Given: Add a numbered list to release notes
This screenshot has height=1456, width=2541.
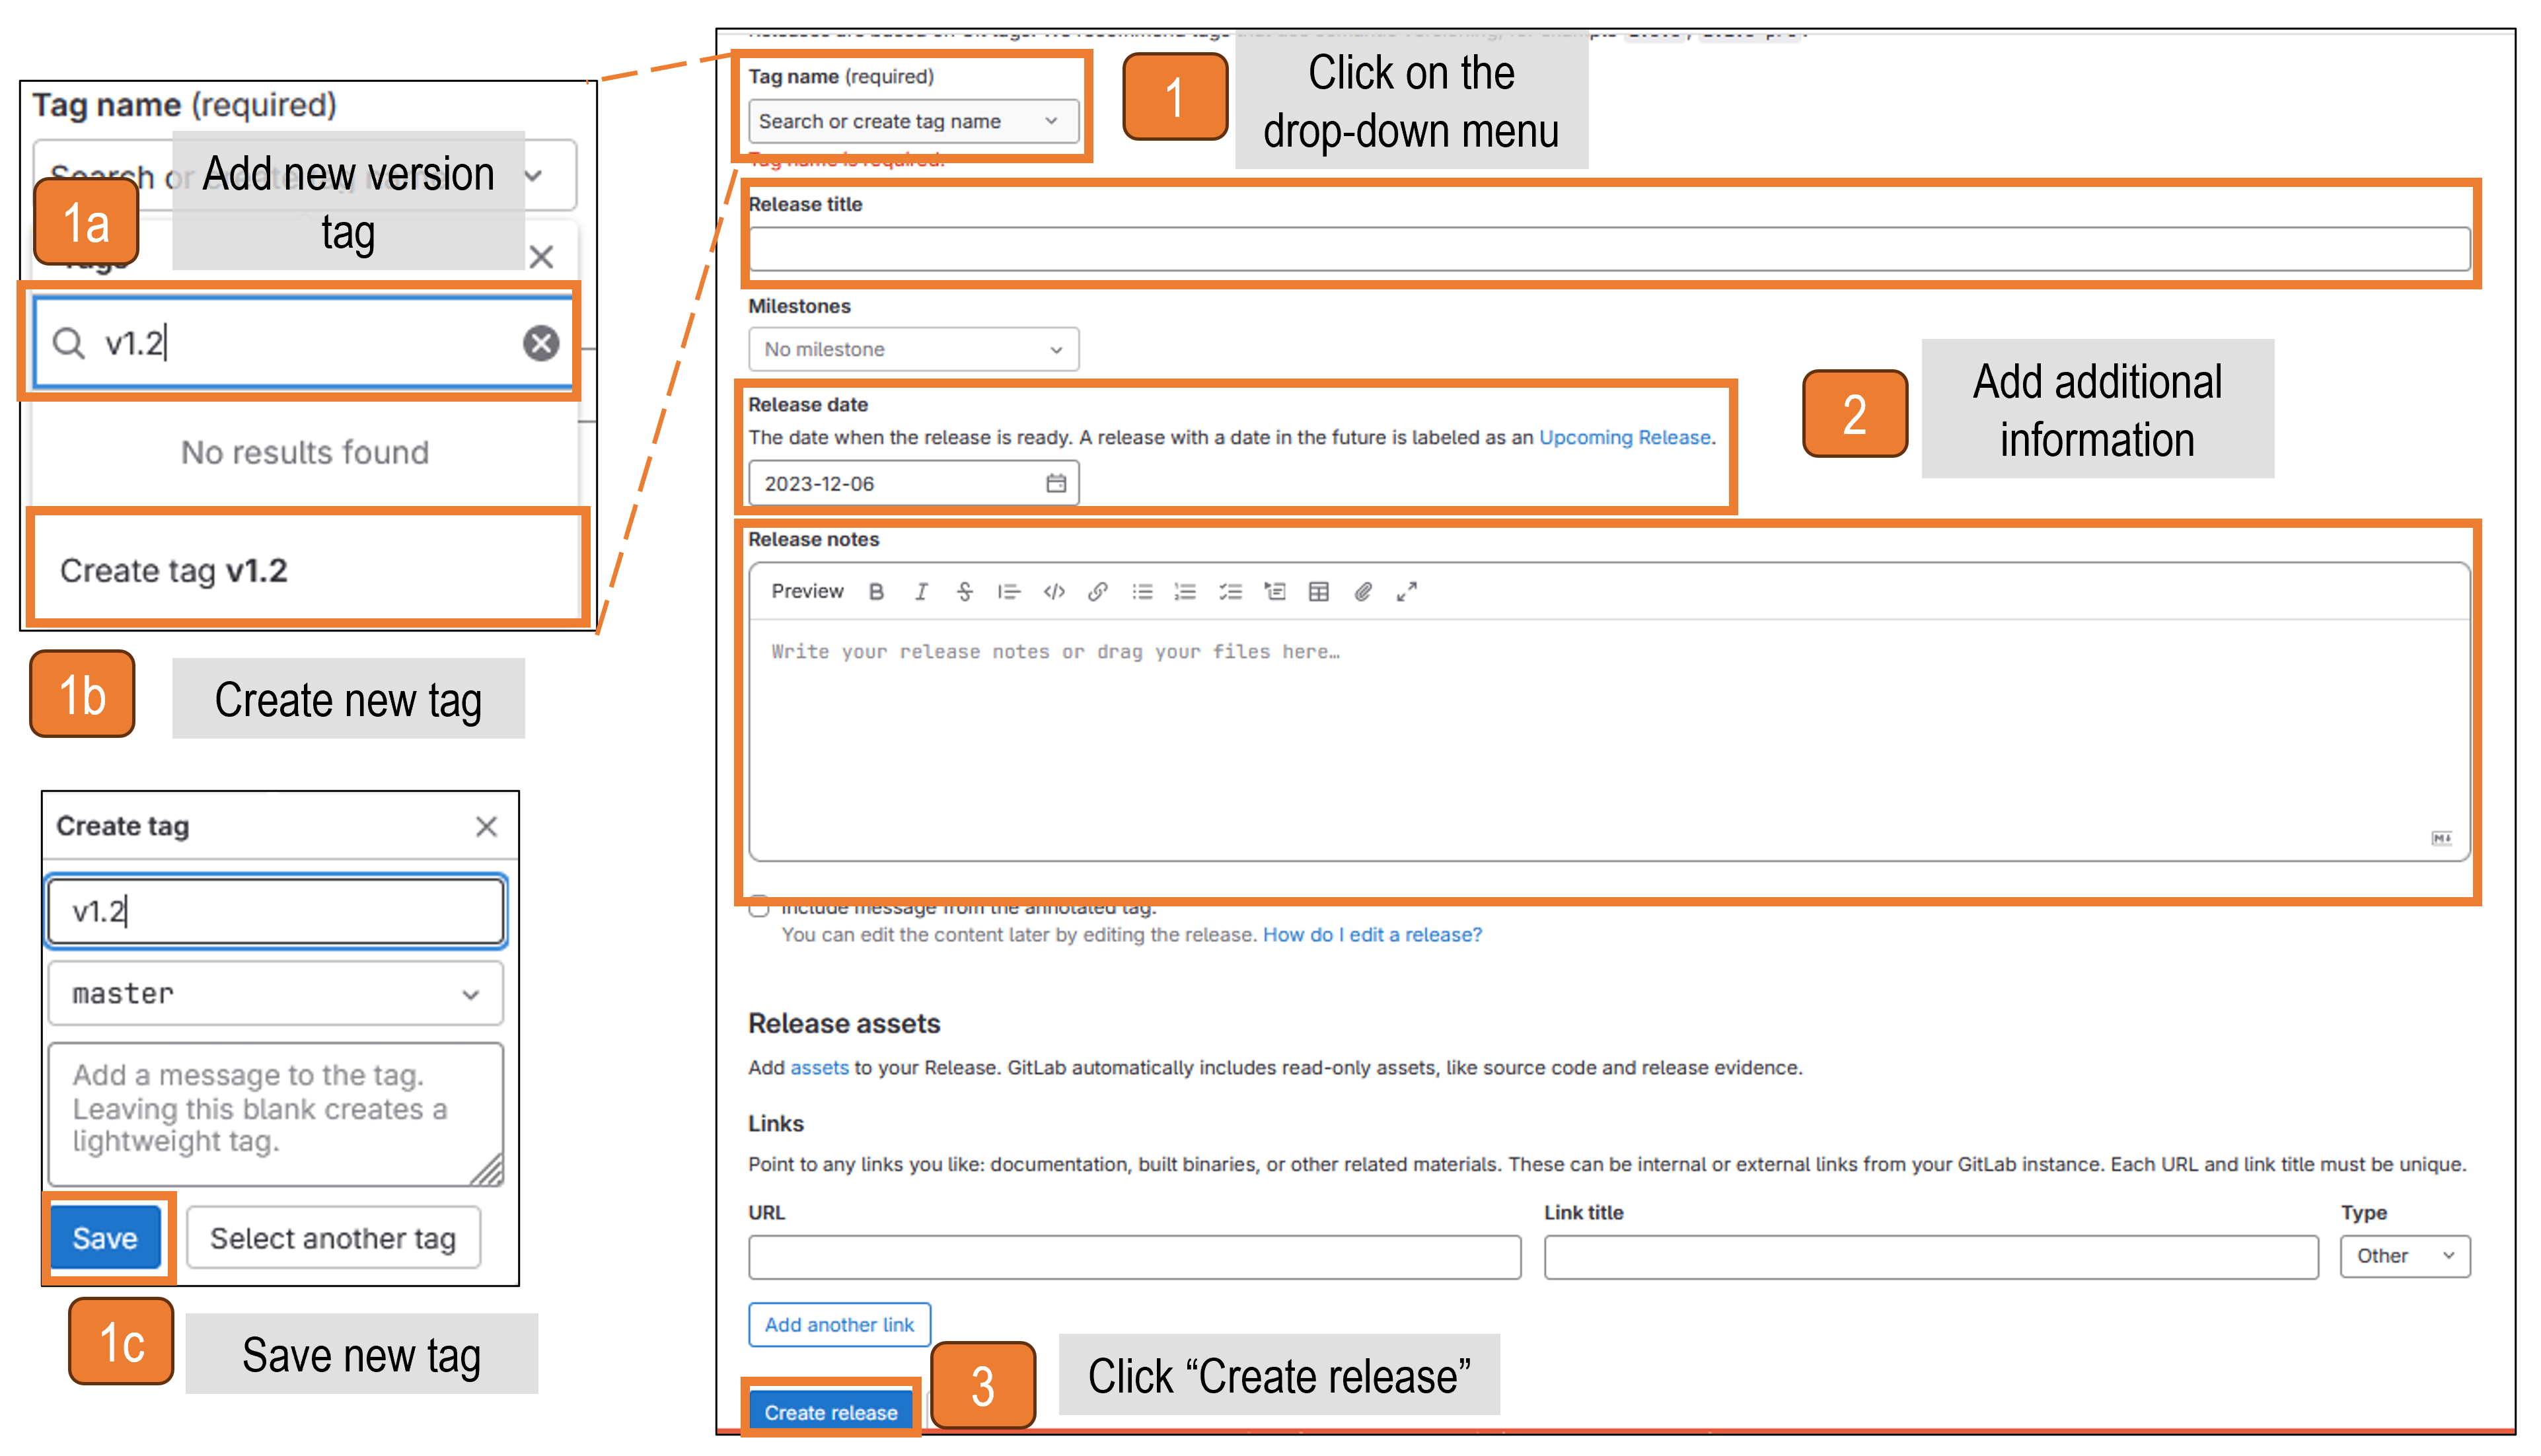Looking at the screenshot, I should pyautogui.click(x=1186, y=592).
